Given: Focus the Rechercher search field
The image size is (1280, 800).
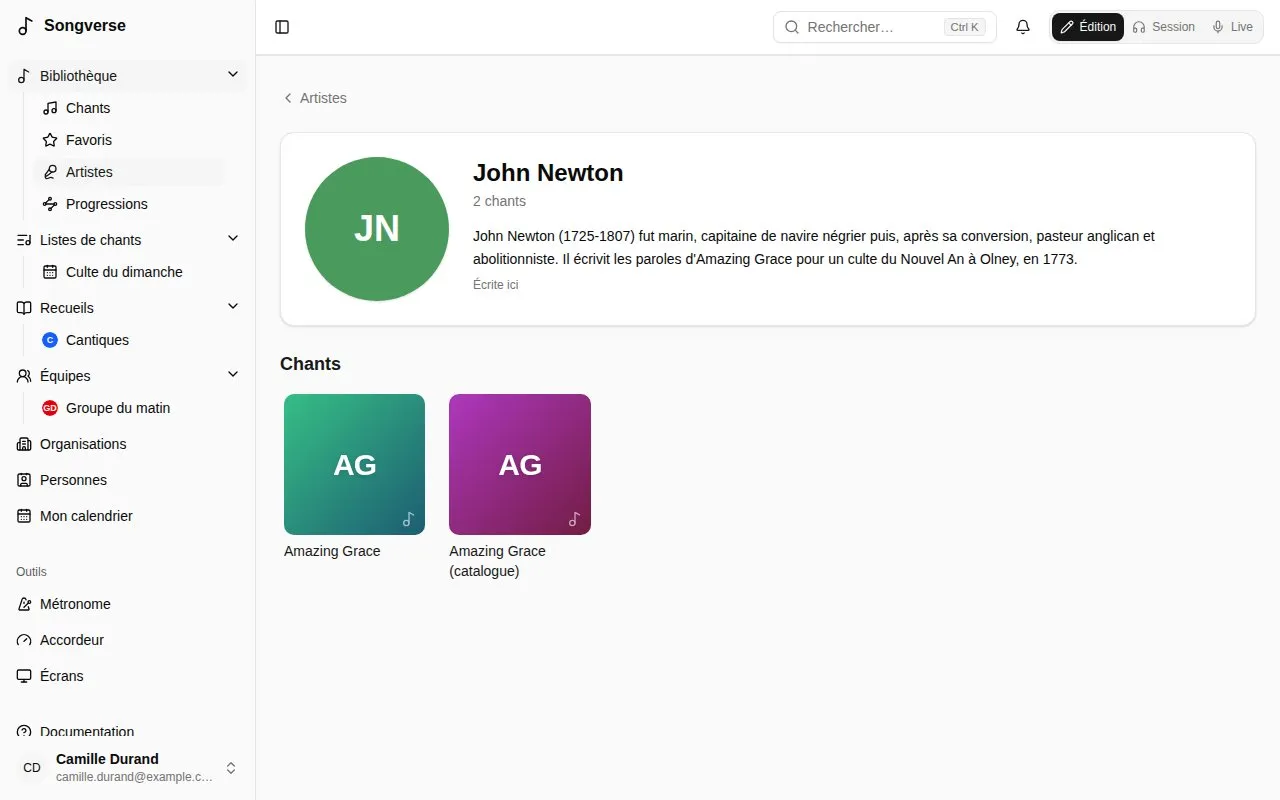Looking at the screenshot, I should (x=885, y=27).
